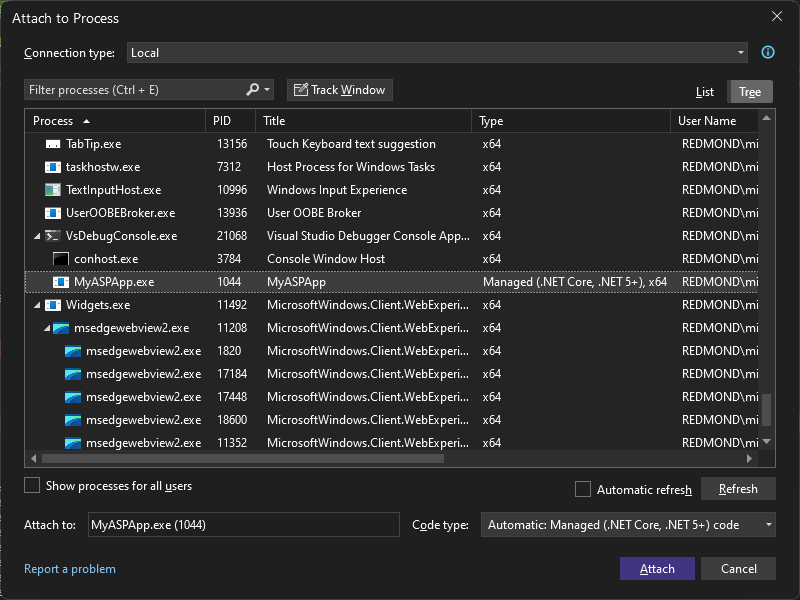Select the Tree view mode
This screenshot has width=800, height=600.
(750, 91)
